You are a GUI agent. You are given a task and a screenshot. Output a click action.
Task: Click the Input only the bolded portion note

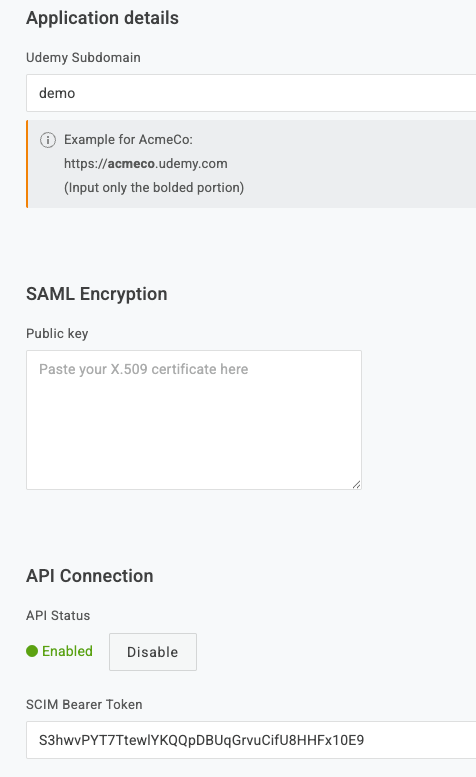coord(154,188)
